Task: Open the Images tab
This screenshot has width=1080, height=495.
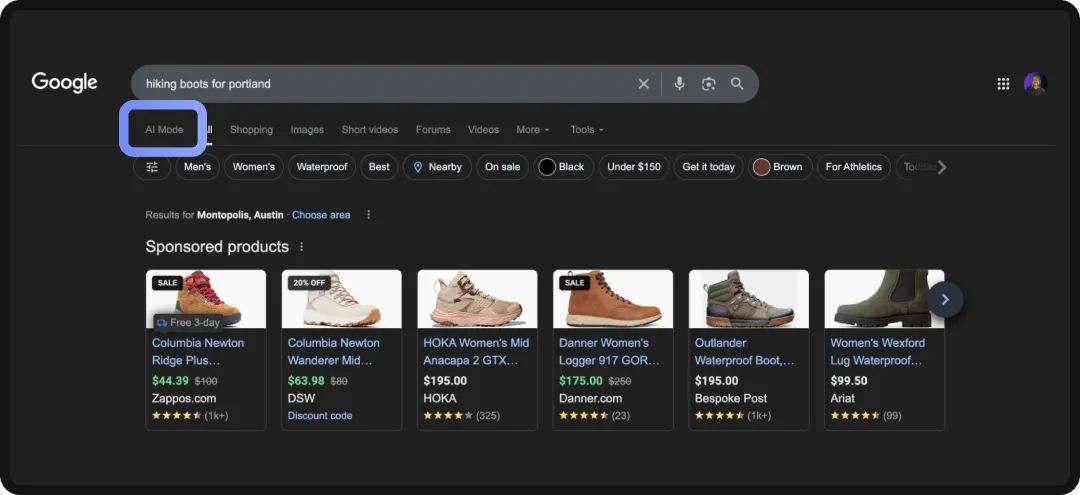Action: coord(307,129)
